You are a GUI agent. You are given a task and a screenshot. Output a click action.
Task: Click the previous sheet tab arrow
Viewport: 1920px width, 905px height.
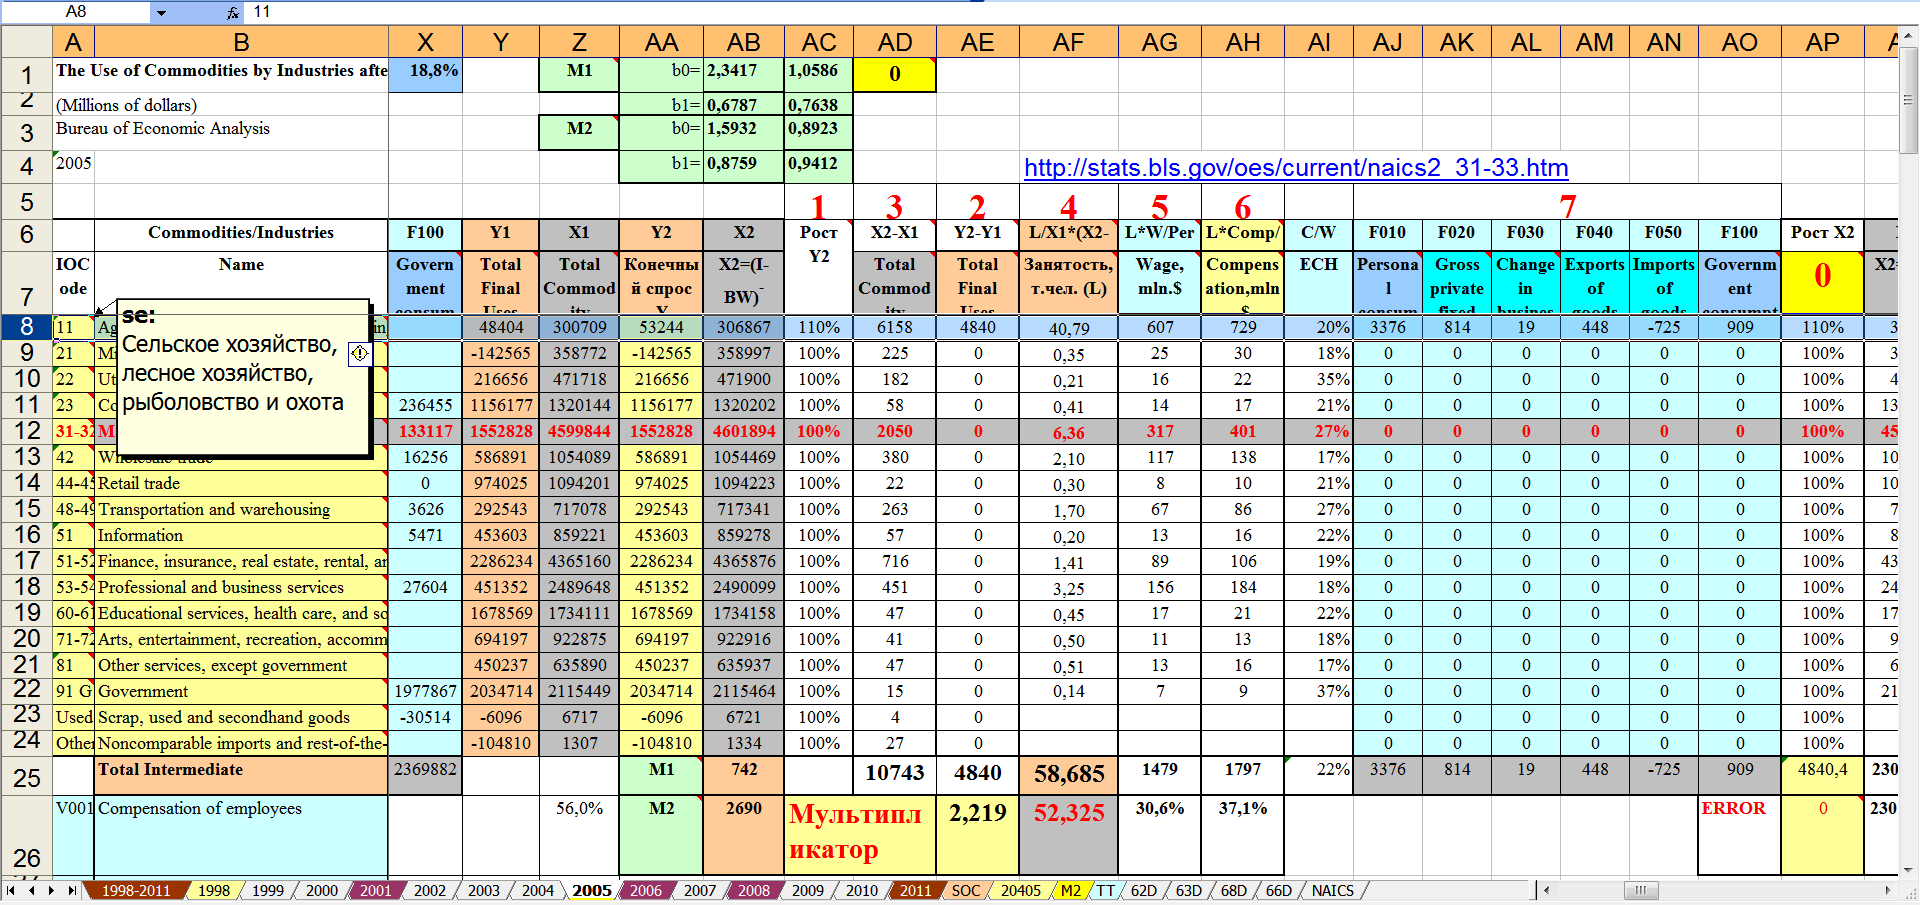coord(31,890)
